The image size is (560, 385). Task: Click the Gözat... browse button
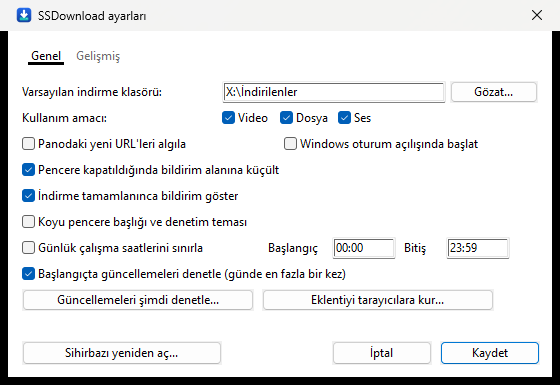(494, 92)
